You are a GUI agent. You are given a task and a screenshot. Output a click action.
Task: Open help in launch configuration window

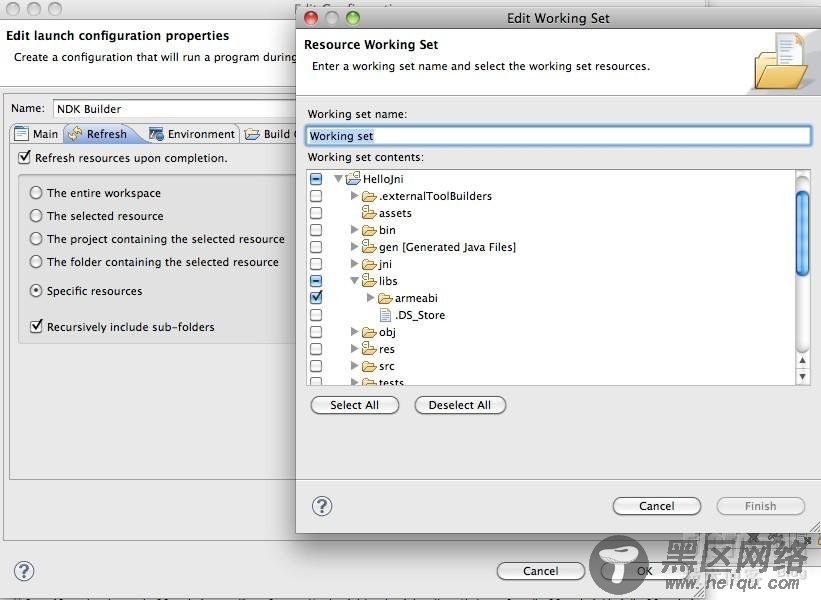click(24, 571)
